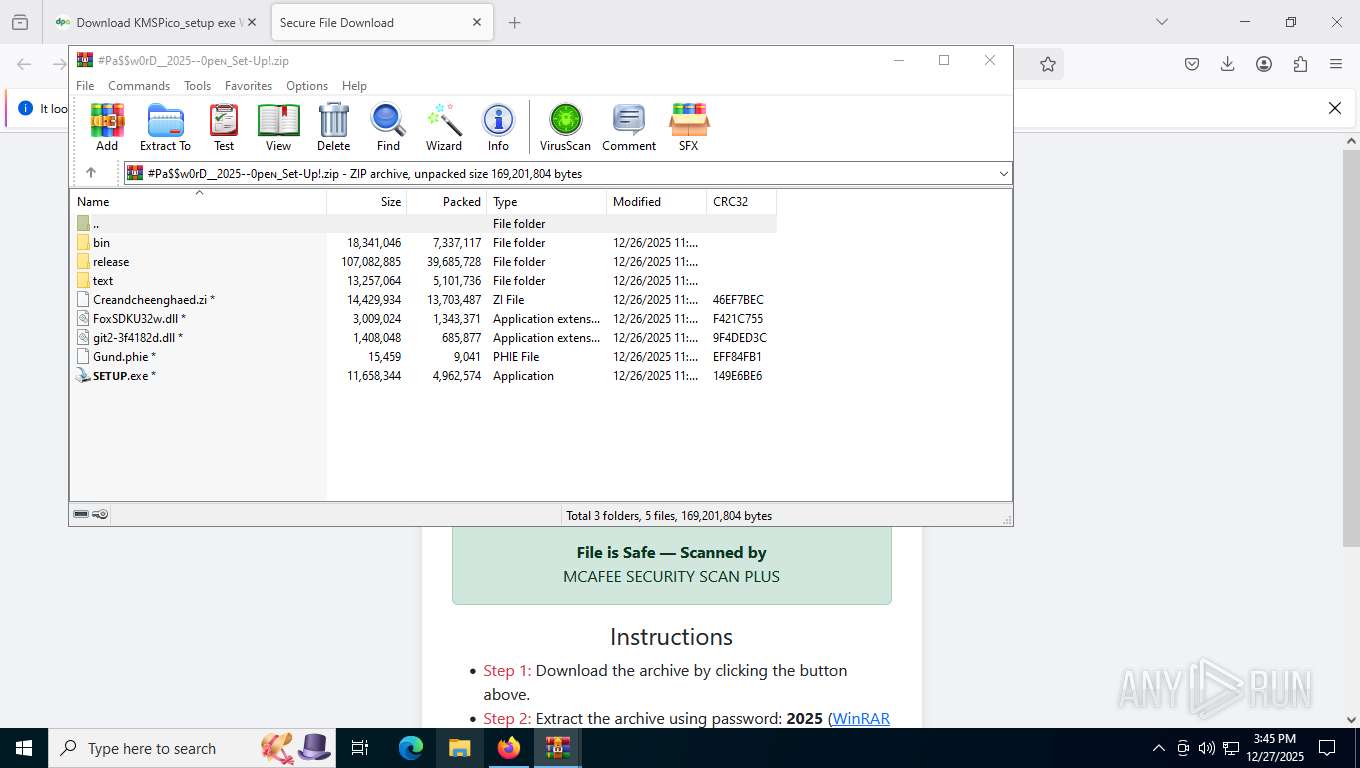Image resolution: width=1360 pixels, height=768 pixels.
Task: Open the notification center icon
Action: coord(1327,748)
